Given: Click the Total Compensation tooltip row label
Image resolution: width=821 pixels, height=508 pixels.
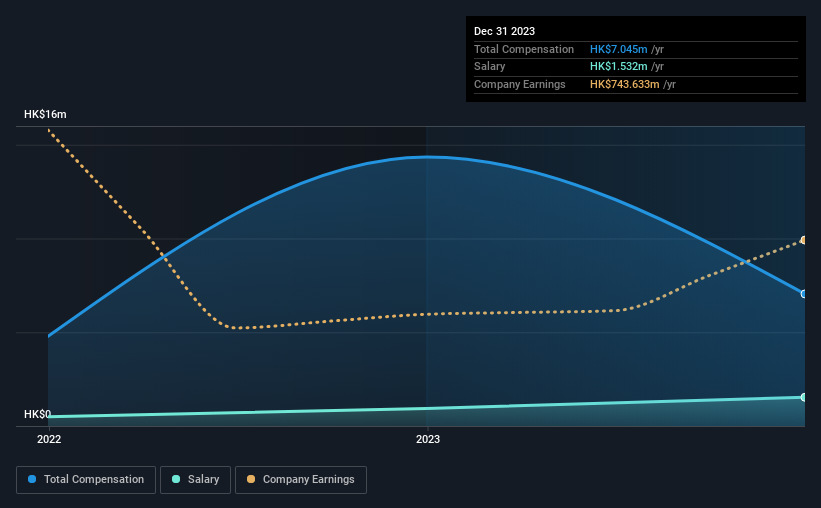Looking at the screenshot, I should tap(524, 49).
